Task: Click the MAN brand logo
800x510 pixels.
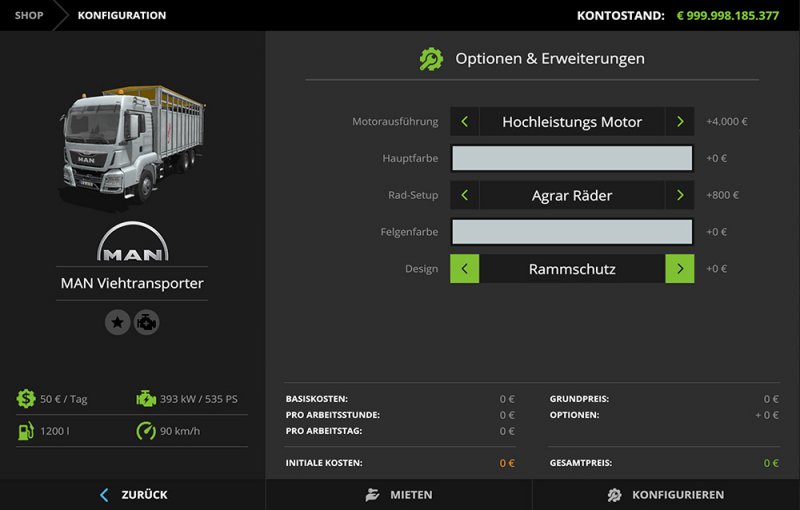Action: (x=133, y=243)
